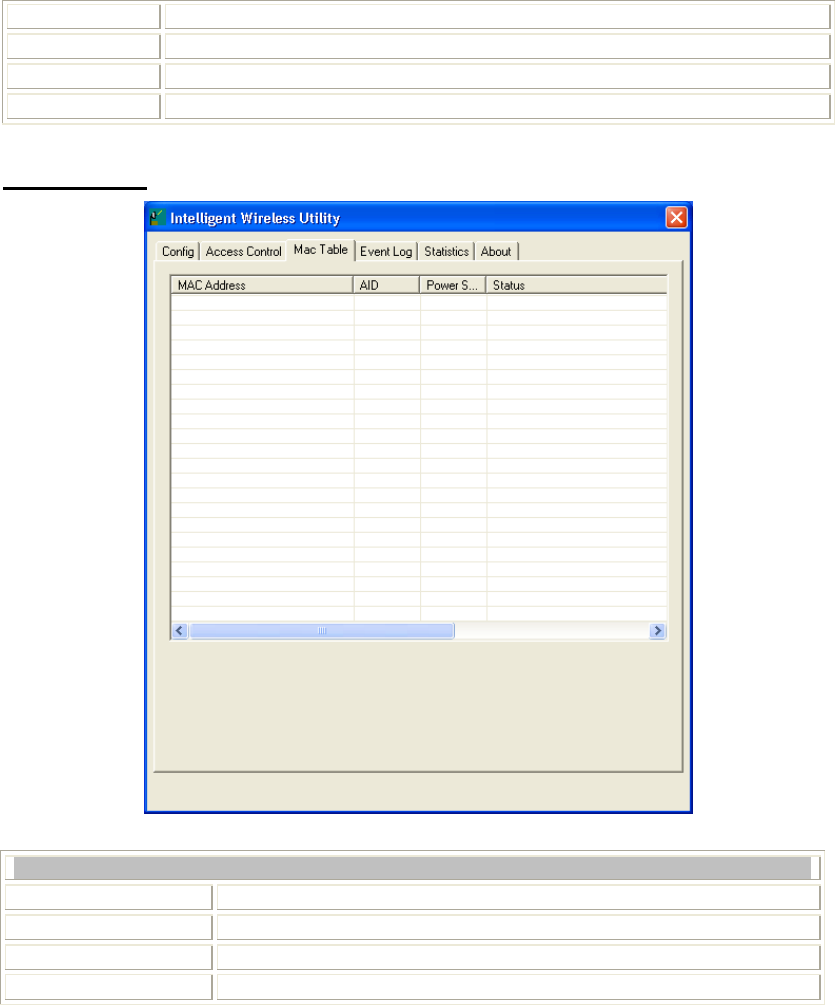Click the right arrow of horizontal scrollbar
Image resolution: width=835 pixels, height=1005 pixels.
657,631
